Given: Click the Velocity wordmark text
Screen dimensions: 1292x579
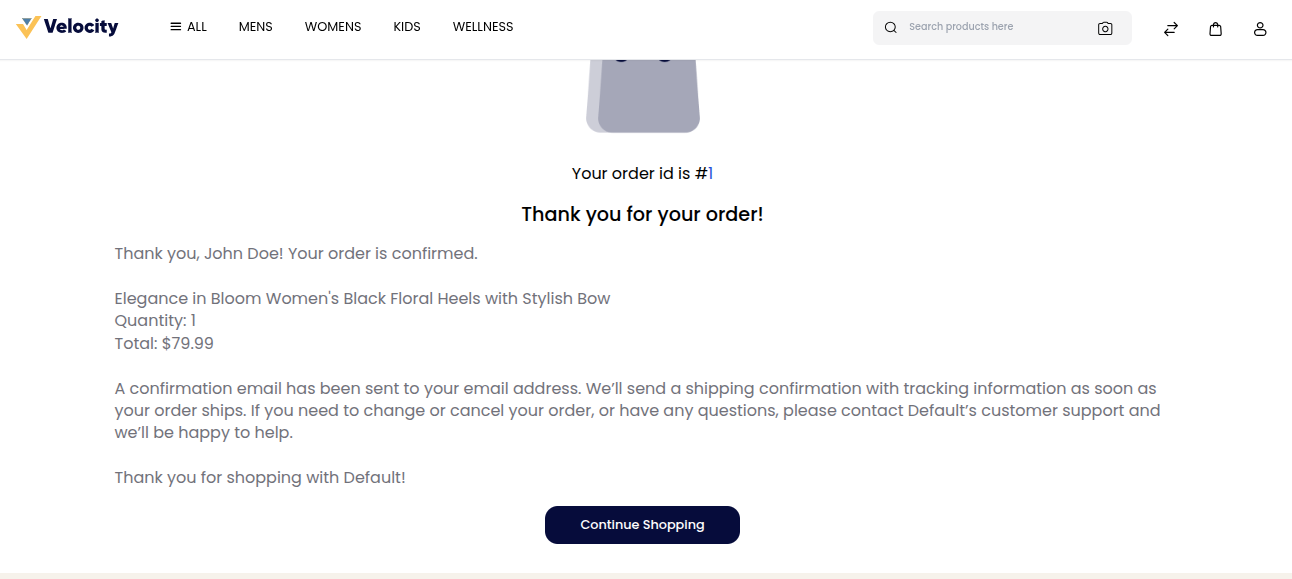Looking at the screenshot, I should click(x=81, y=27).
